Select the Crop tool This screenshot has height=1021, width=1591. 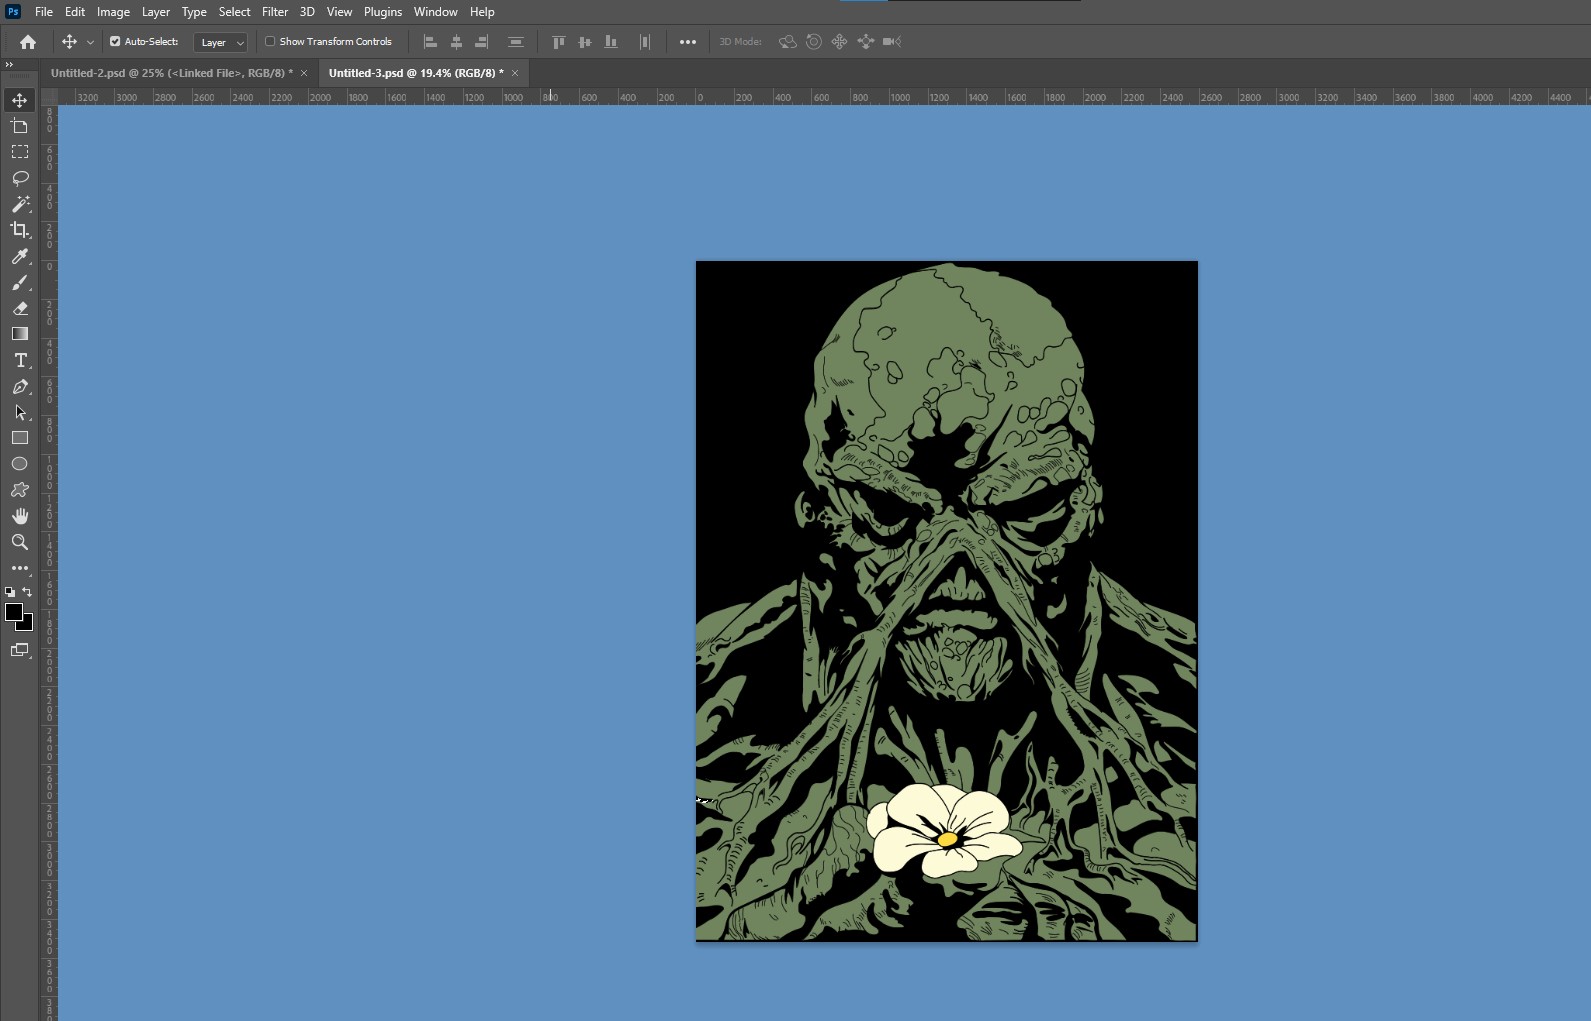(x=19, y=230)
